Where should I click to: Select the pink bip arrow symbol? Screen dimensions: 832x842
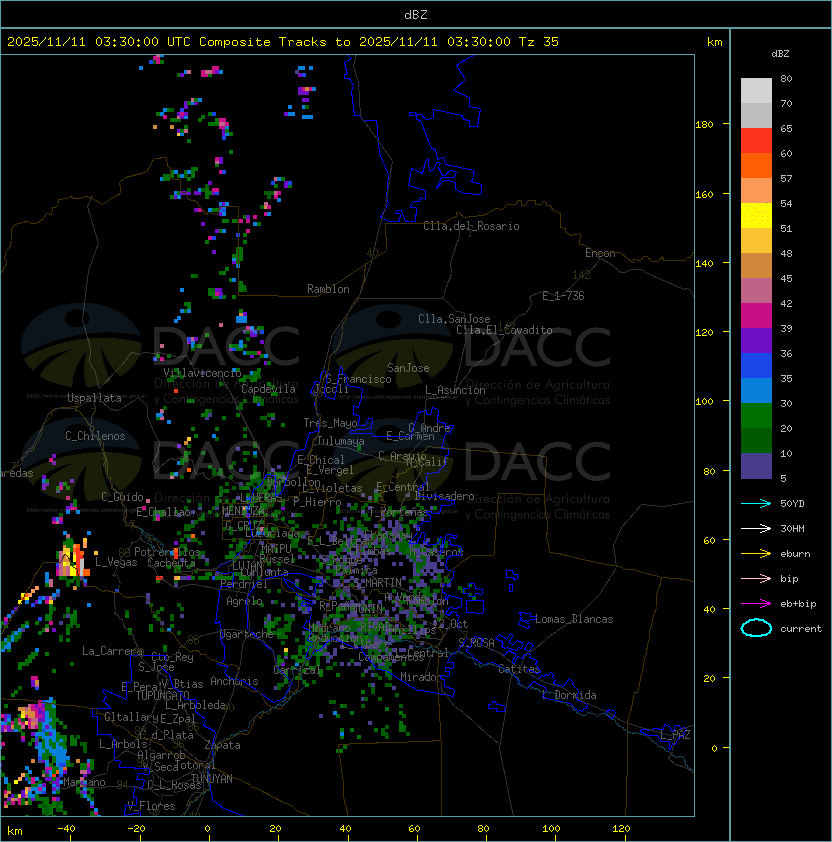(x=756, y=579)
